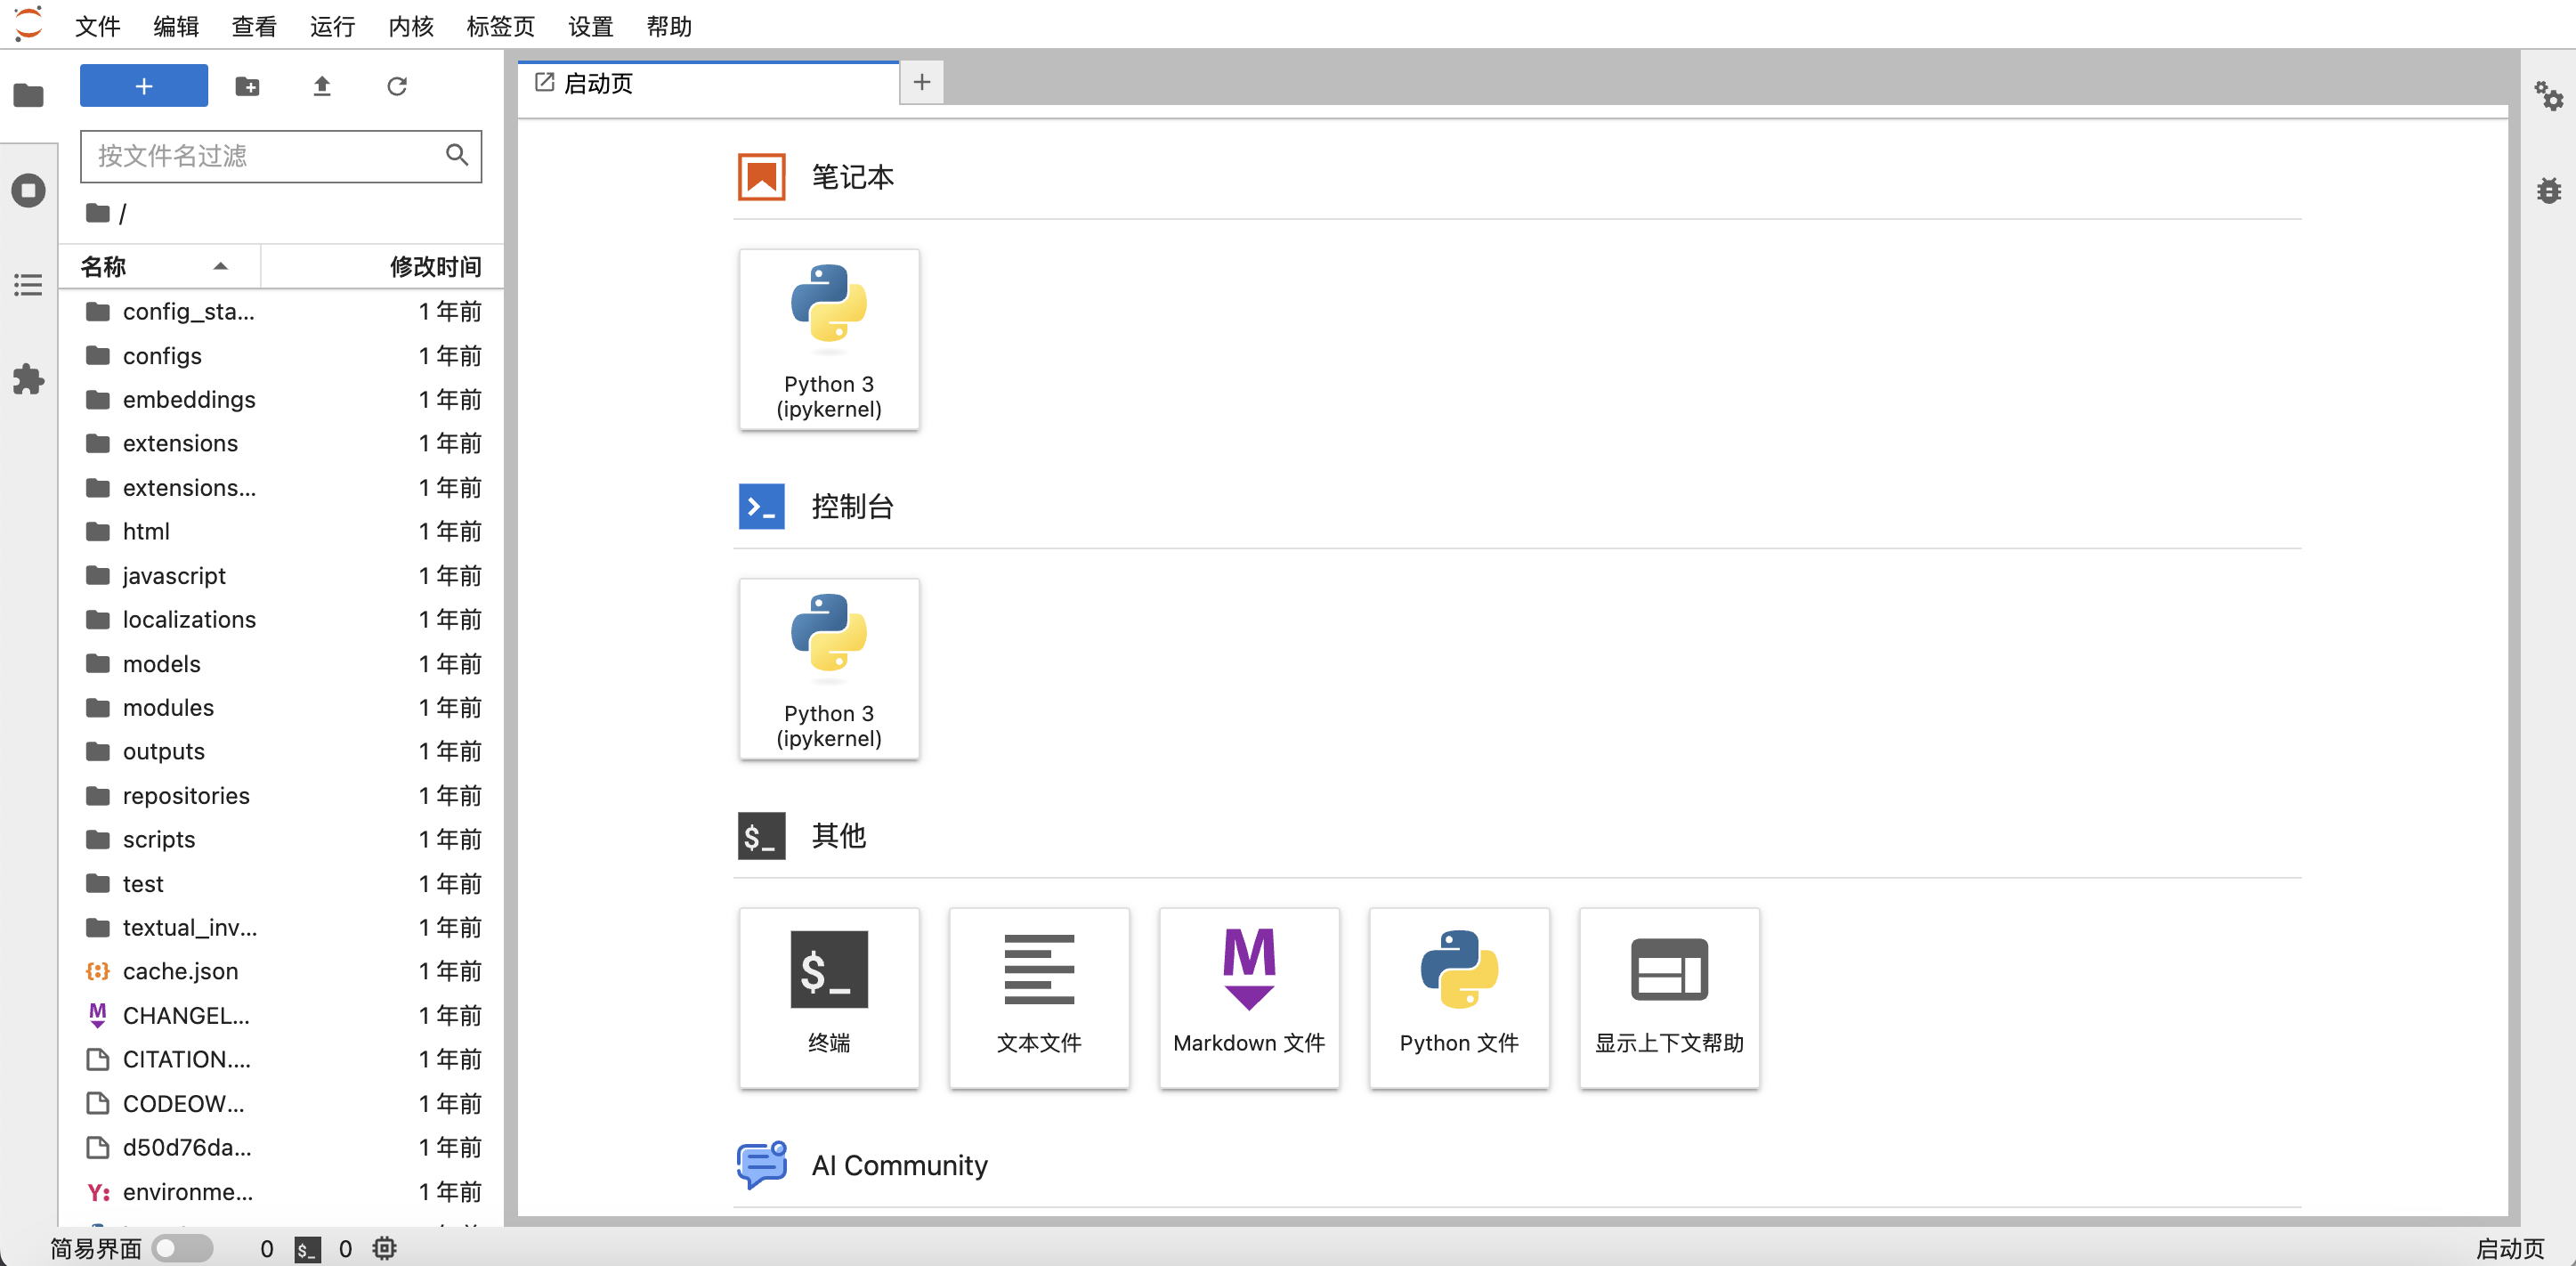Screen dimensions: 2576x1266
Task: Sort files by 名称 column arrow
Action: tap(221, 266)
